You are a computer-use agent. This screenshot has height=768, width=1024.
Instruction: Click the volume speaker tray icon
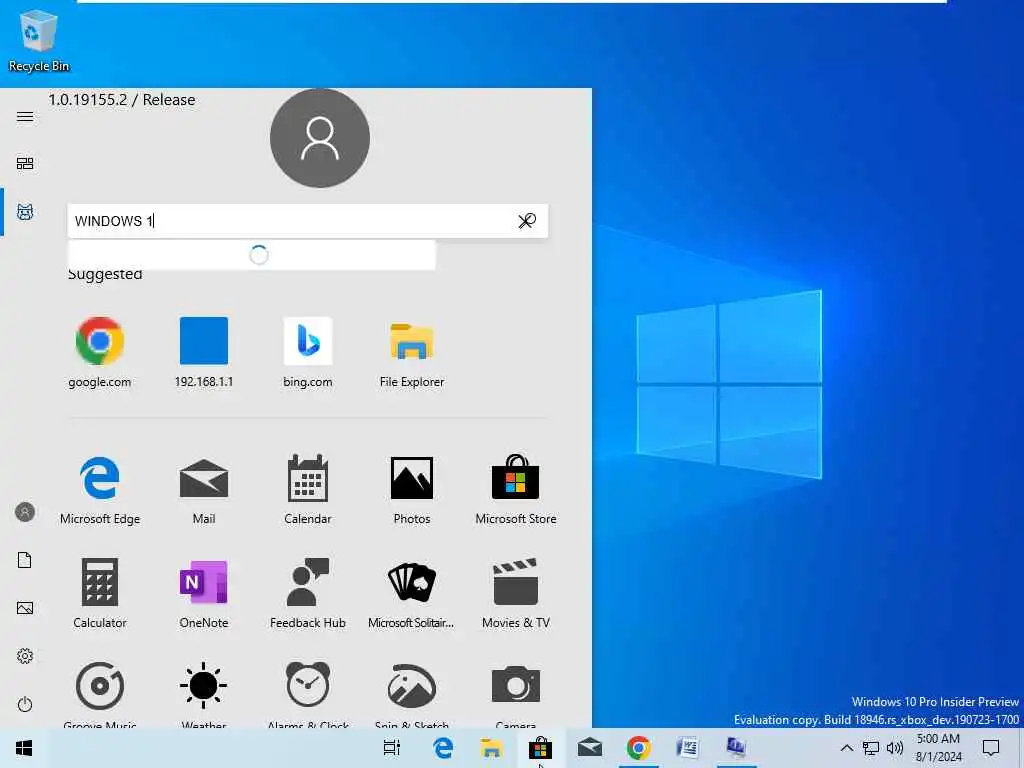click(x=895, y=748)
